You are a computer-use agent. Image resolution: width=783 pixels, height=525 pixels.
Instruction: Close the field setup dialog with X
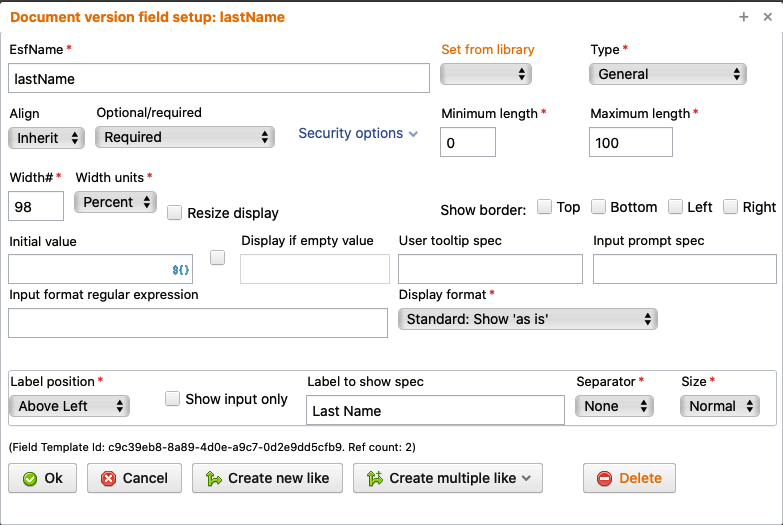tap(765, 17)
